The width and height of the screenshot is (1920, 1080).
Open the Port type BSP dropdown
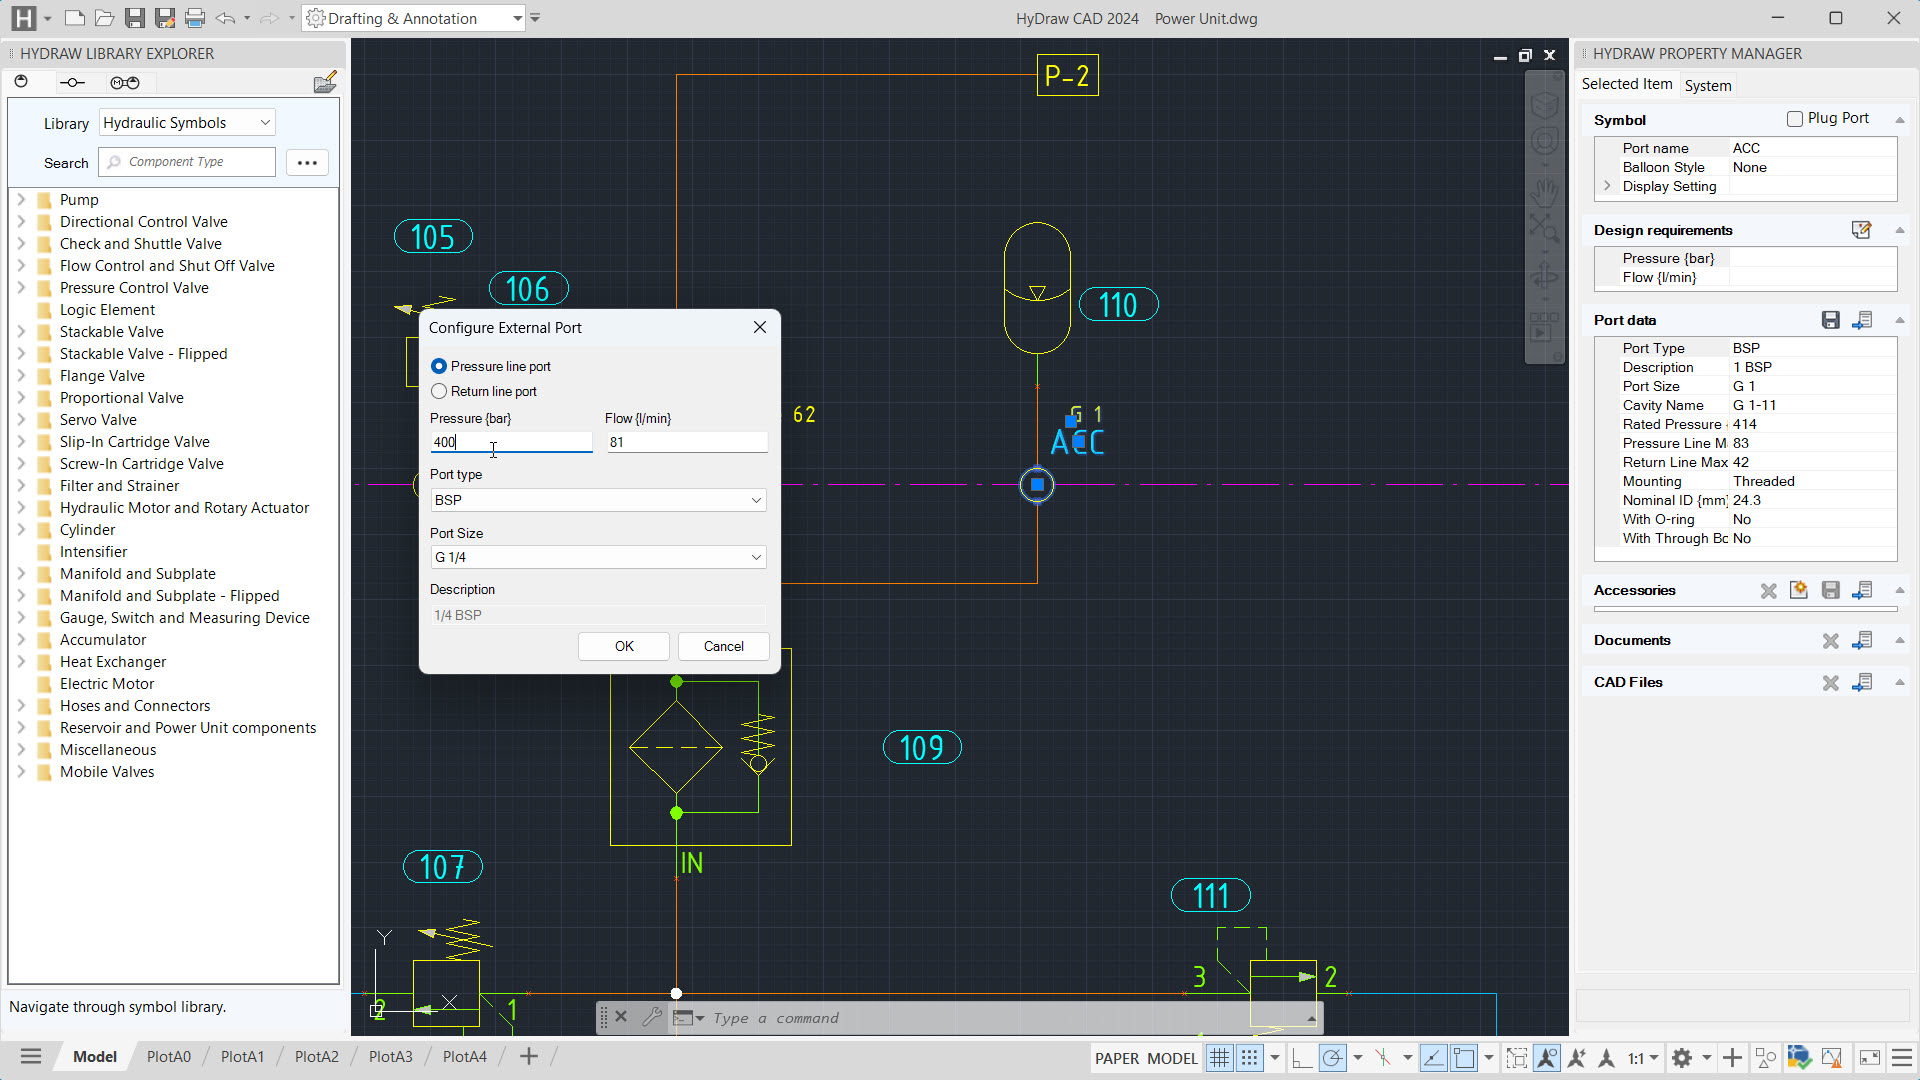[x=598, y=500]
